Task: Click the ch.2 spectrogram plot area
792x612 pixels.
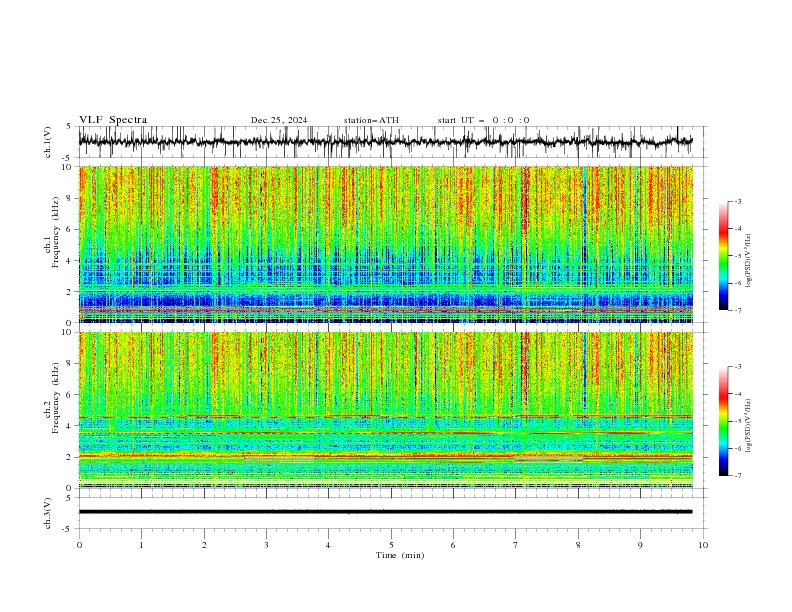Action: 386,410
